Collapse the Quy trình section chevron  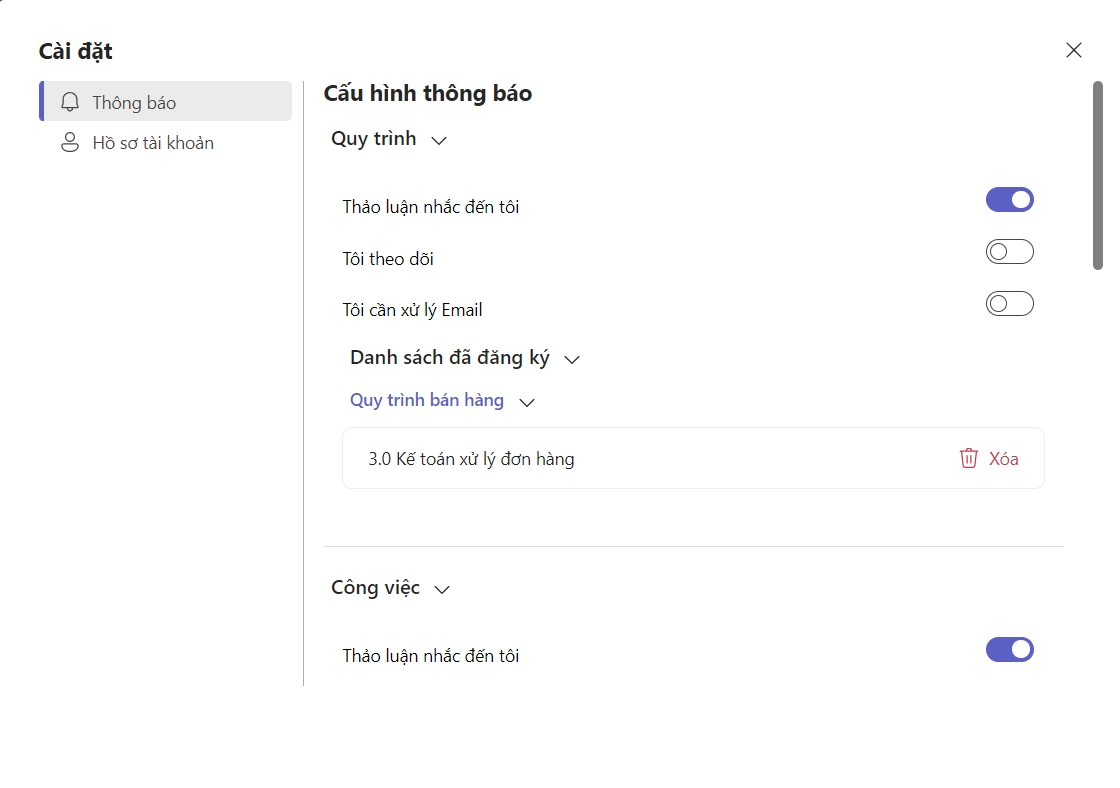pyautogui.click(x=438, y=141)
